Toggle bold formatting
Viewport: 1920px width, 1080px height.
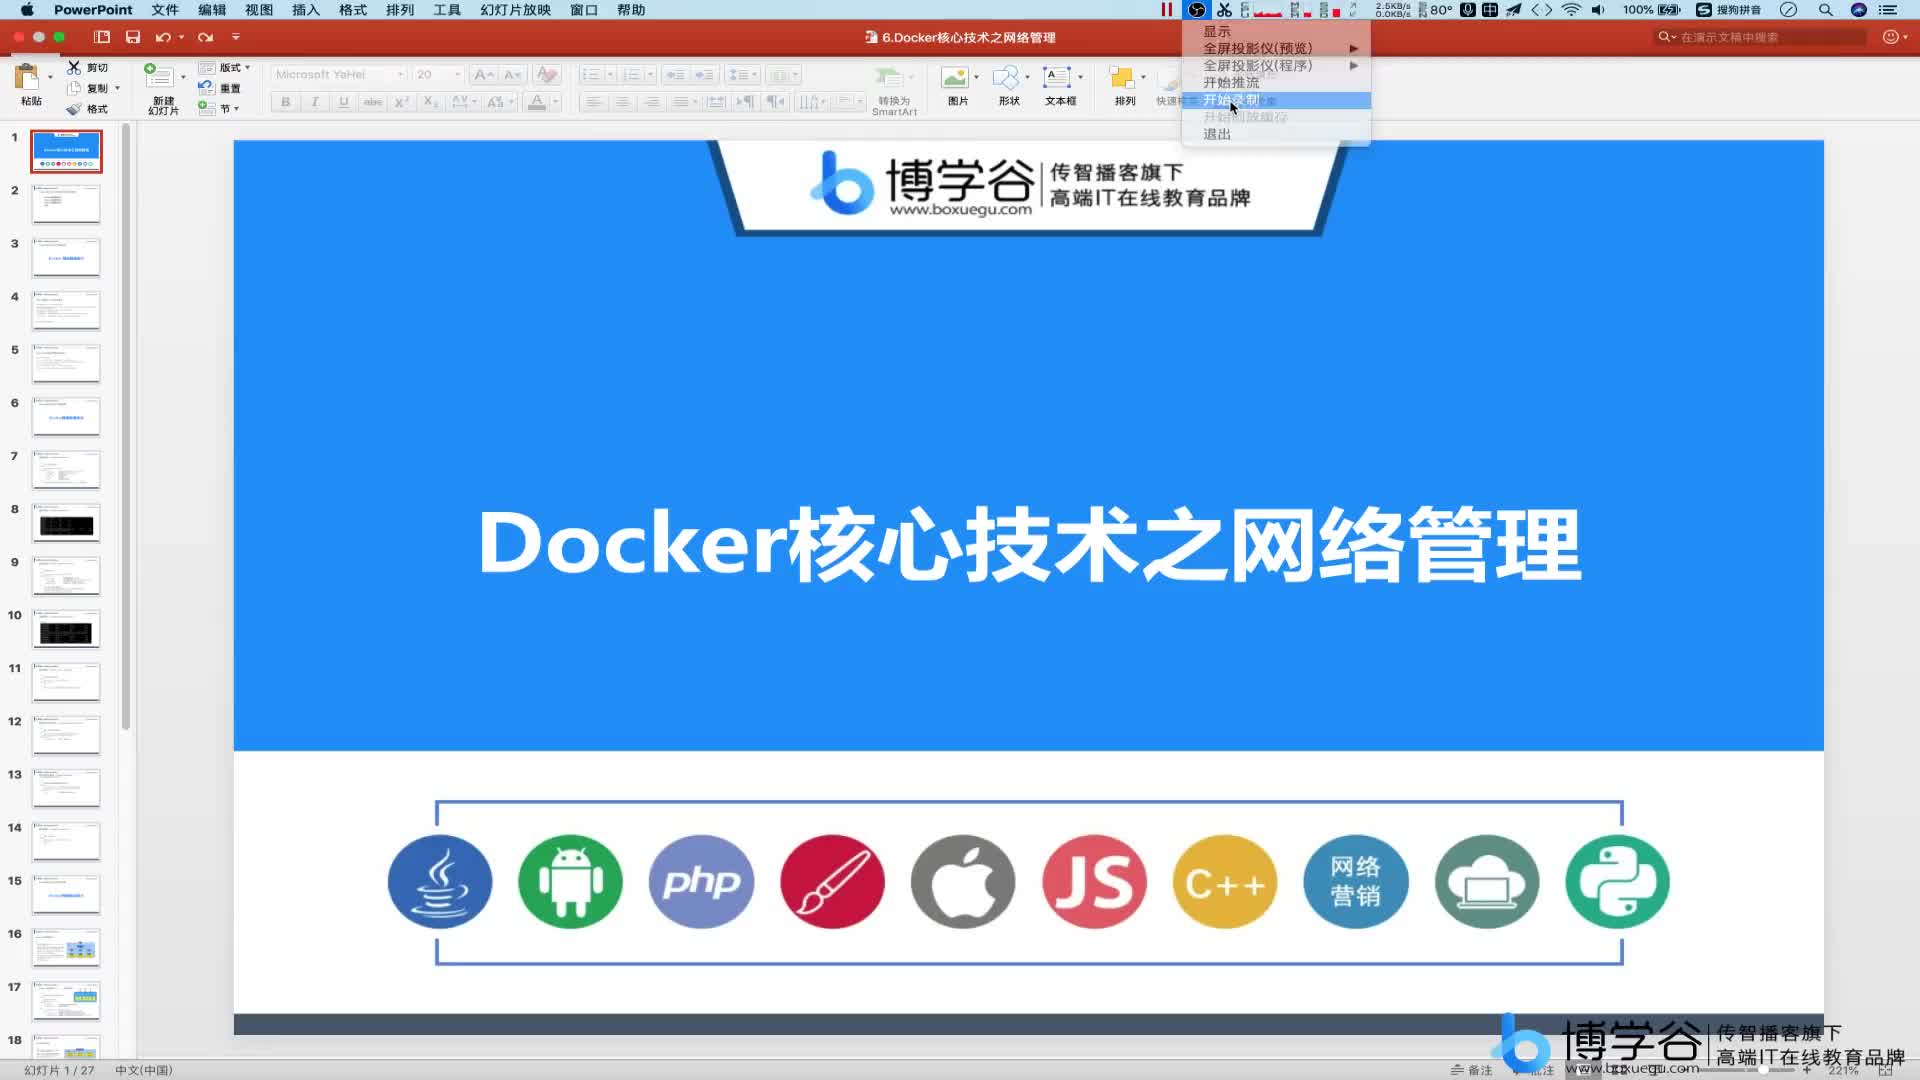(x=286, y=102)
